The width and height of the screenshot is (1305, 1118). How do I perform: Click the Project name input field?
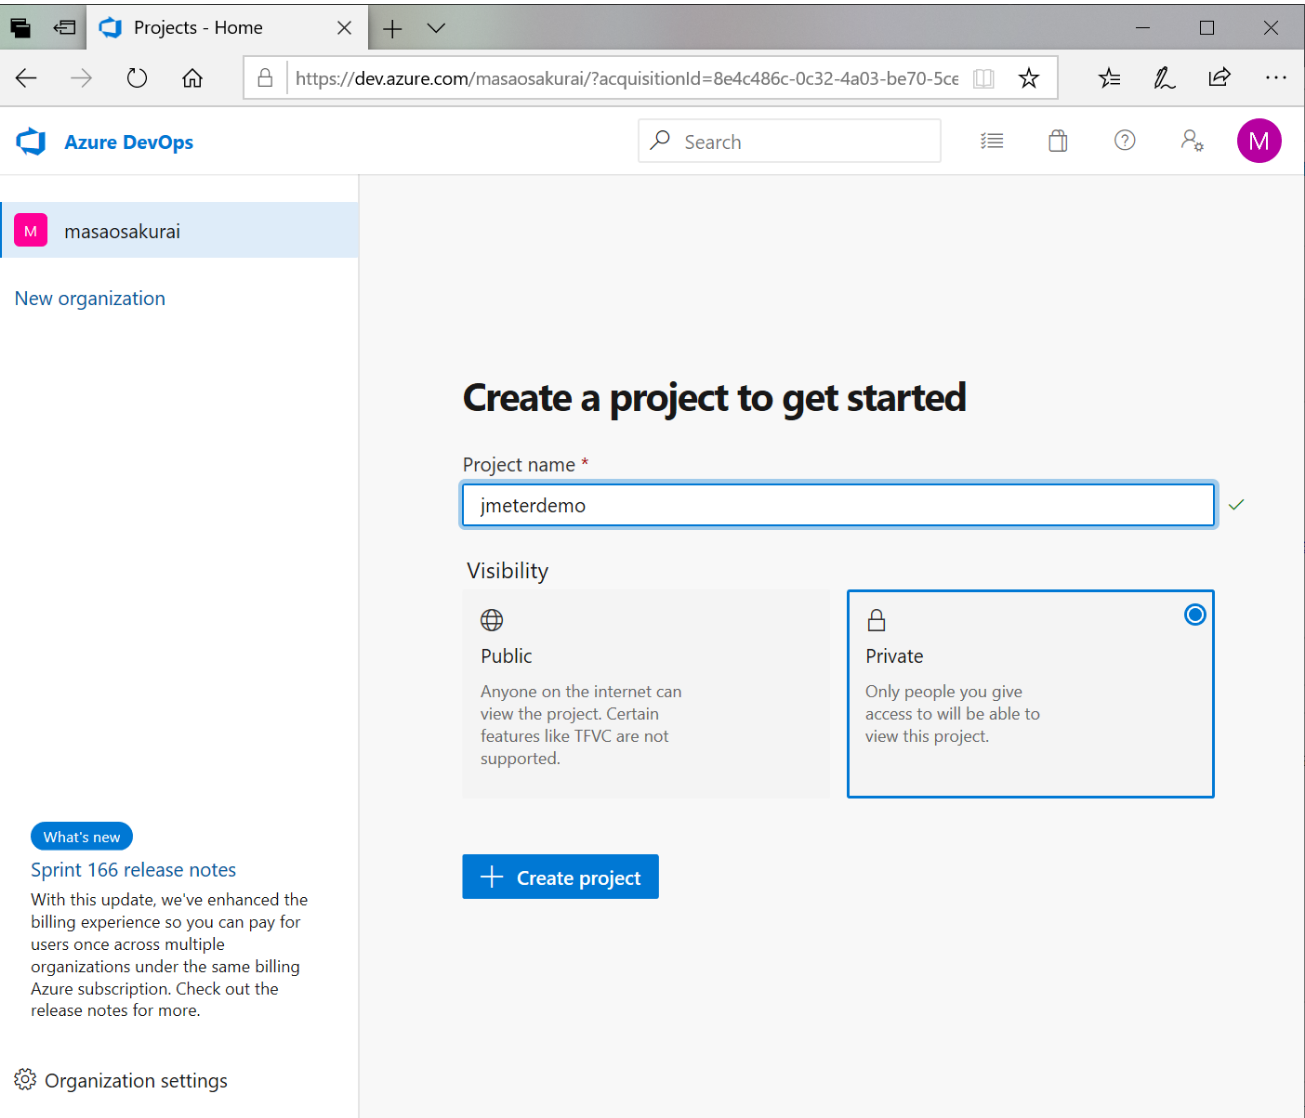tap(838, 505)
